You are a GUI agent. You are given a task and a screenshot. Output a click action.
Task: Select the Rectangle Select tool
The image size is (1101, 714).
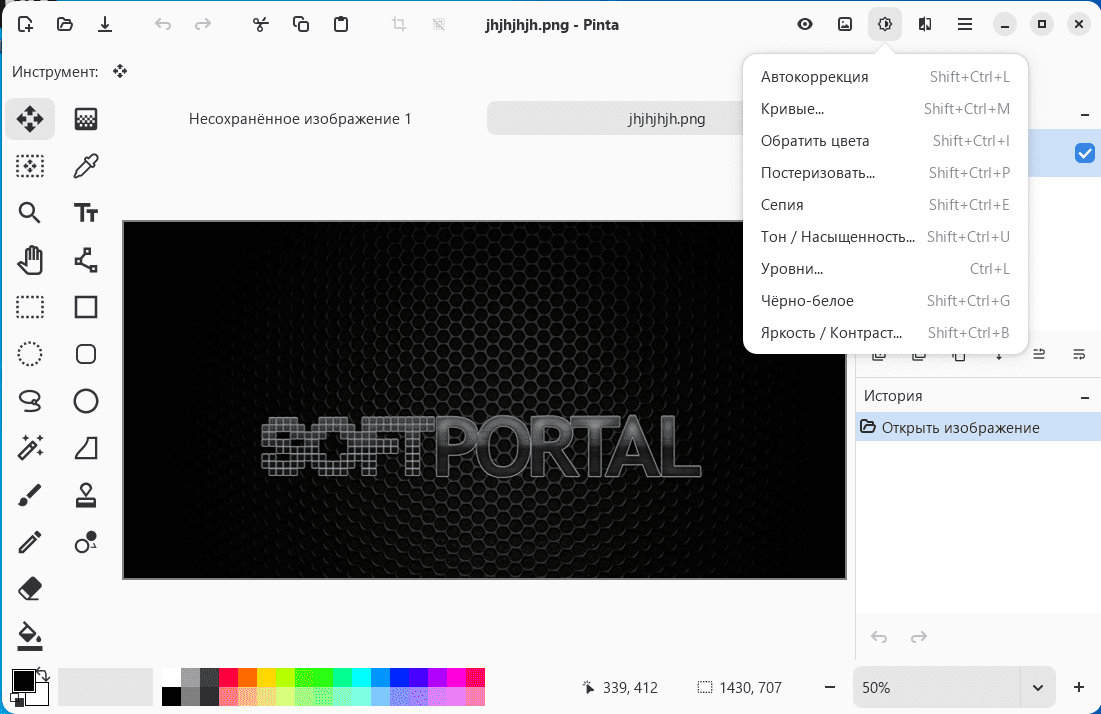(x=30, y=308)
